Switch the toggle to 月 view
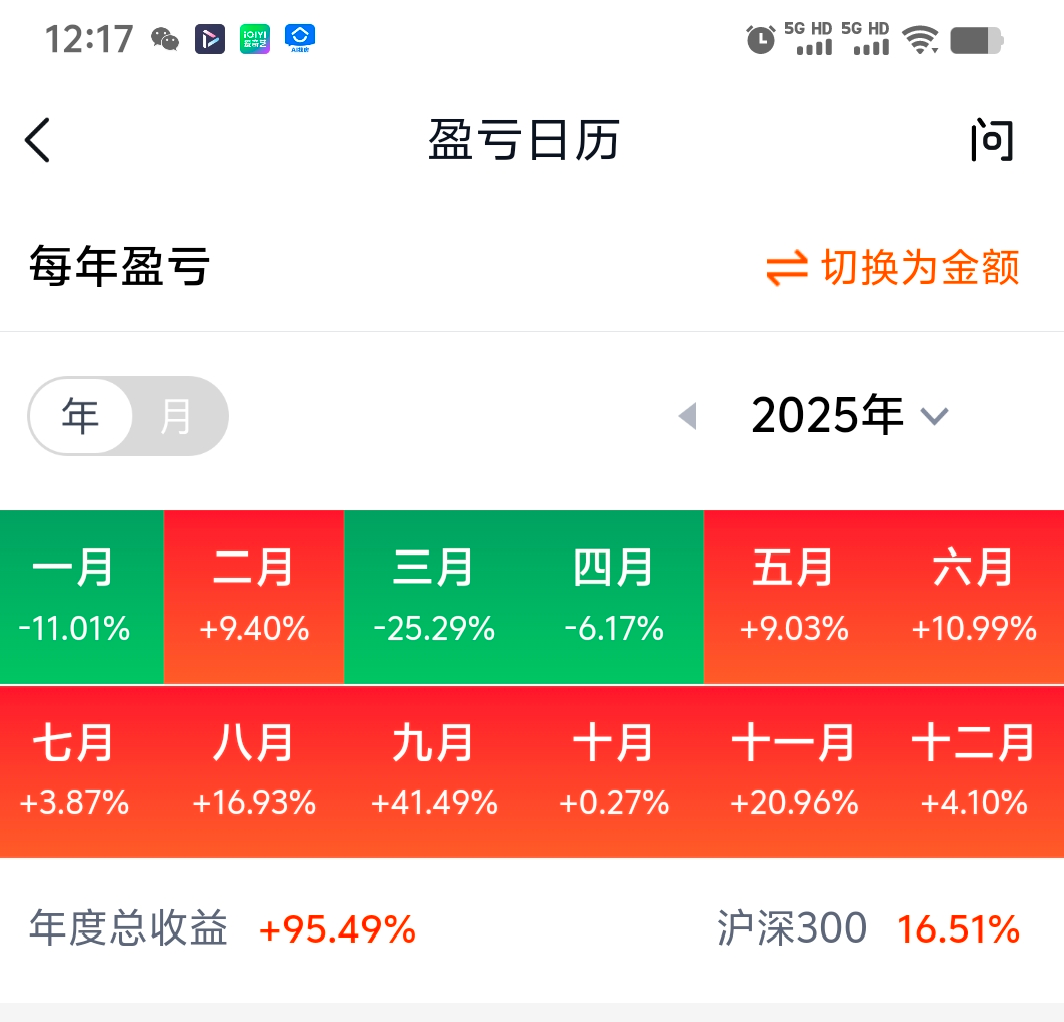 coord(176,416)
